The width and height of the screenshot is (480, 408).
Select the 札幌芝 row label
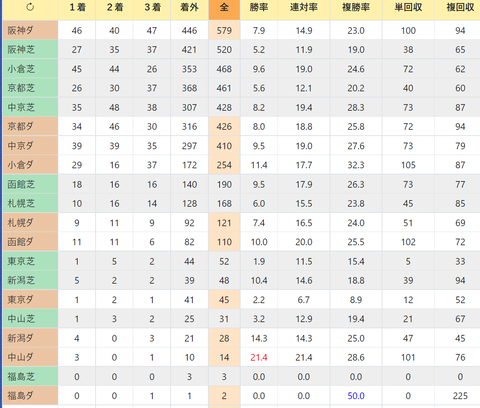(x=30, y=203)
